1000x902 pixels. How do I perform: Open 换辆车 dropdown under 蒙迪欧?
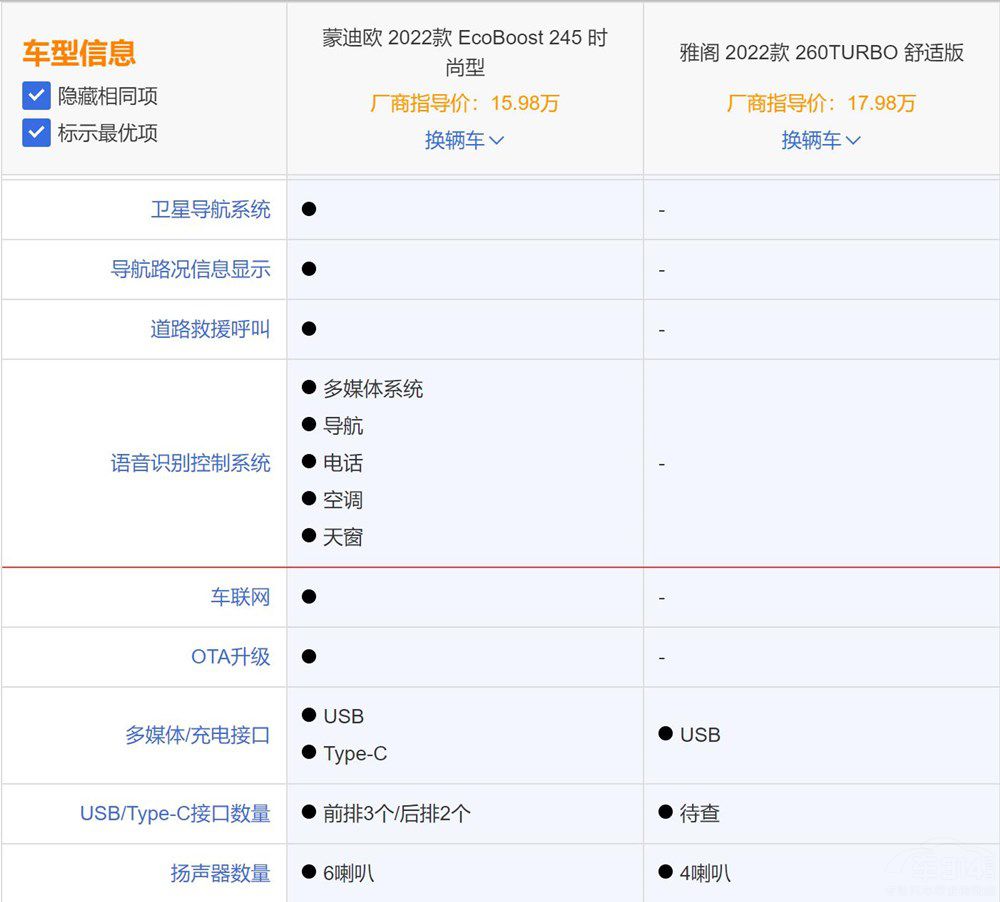464,140
